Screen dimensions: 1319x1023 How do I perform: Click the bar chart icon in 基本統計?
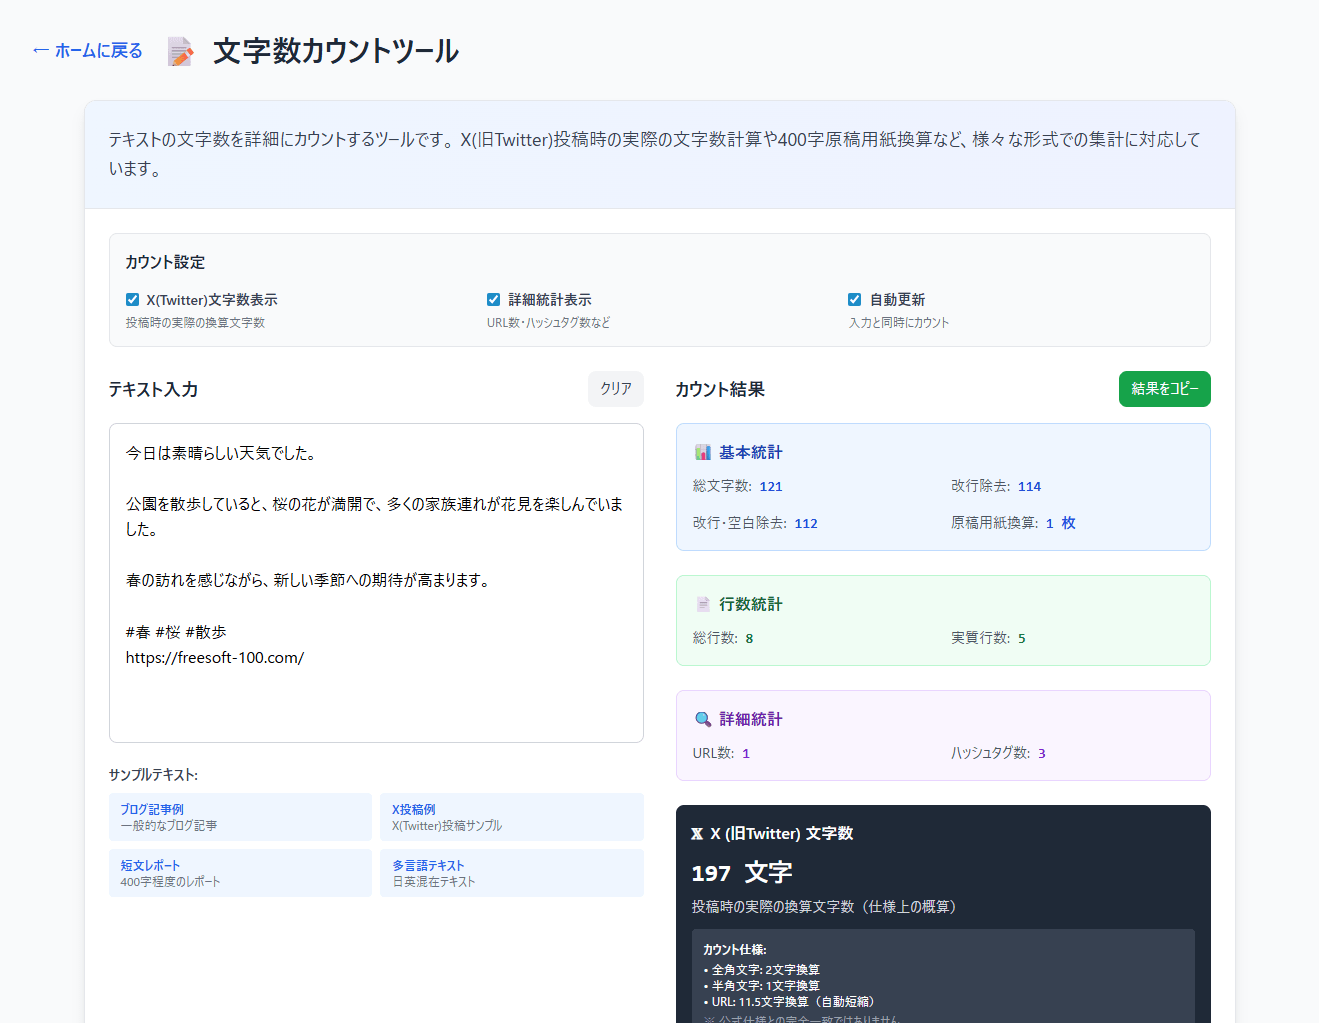703,453
